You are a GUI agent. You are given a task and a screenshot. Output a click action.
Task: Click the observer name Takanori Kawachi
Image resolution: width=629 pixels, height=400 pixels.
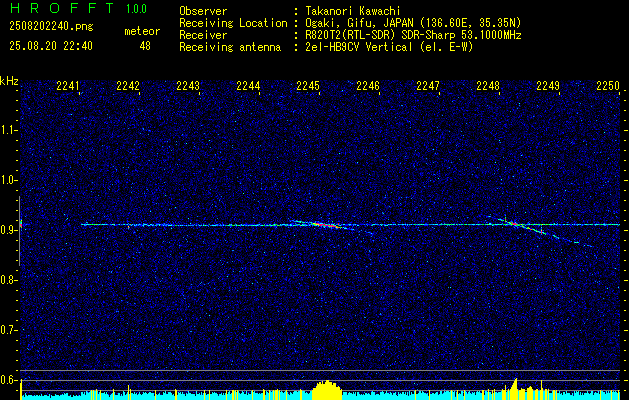(x=353, y=11)
